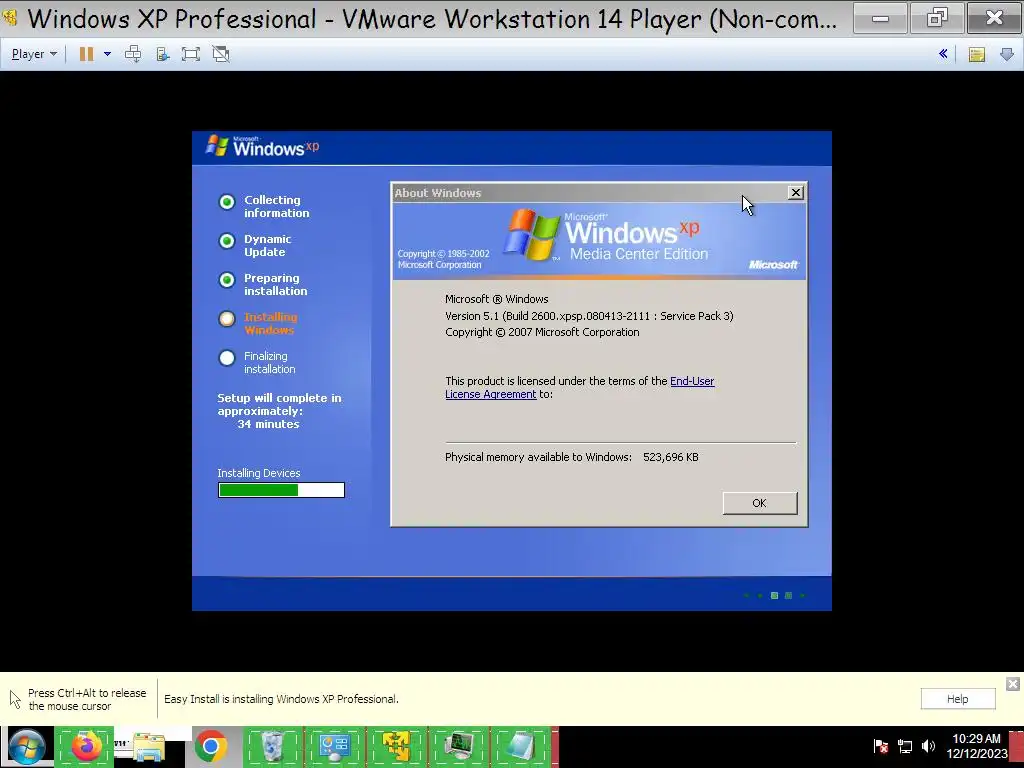Expand the power options dropdown arrow beside pause
Viewport: 1024px width, 768px height.
107,54
